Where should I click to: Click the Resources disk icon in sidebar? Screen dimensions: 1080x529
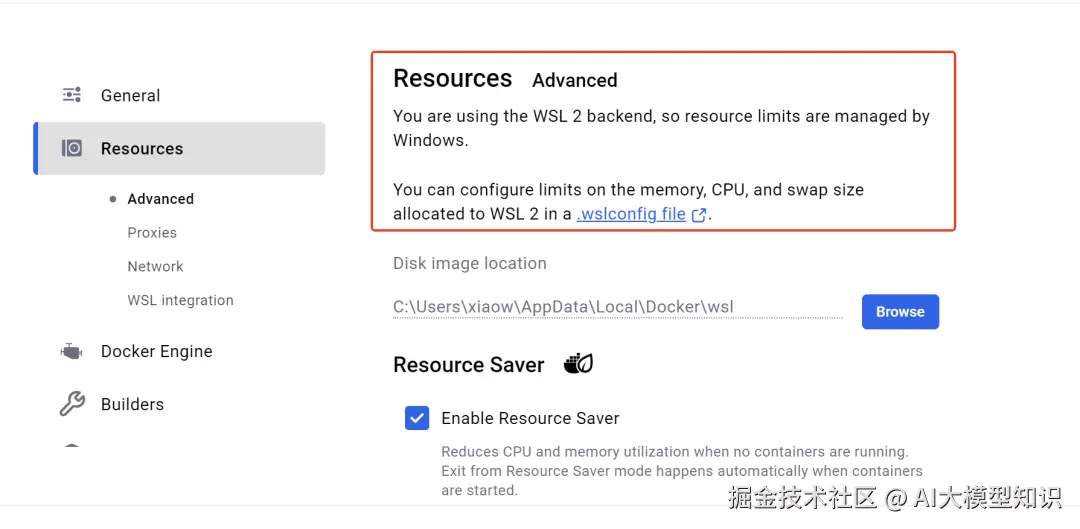point(72,148)
